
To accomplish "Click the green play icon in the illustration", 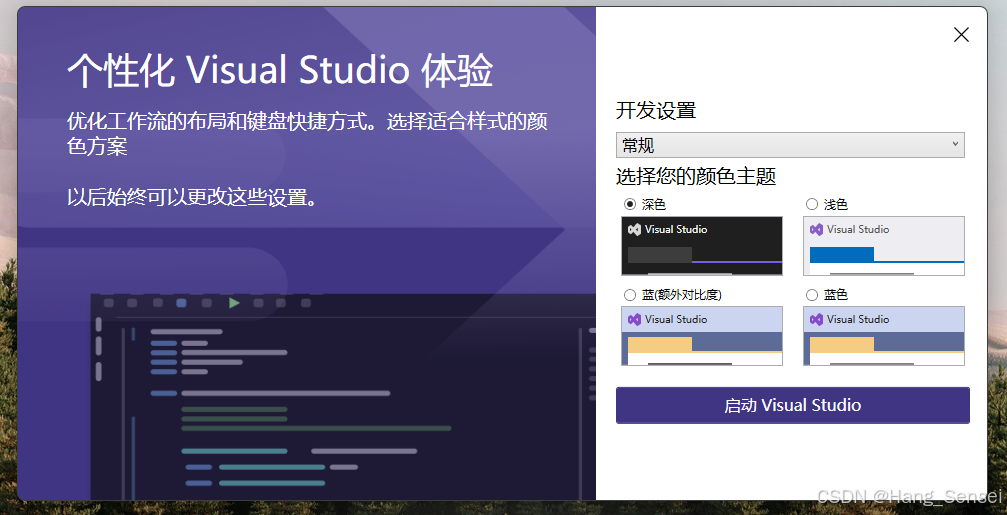I will coord(234,302).
